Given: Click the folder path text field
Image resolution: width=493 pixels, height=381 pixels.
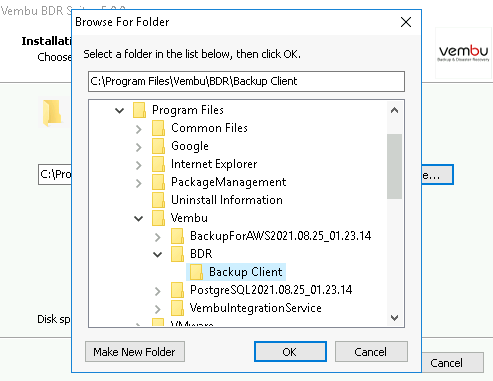Looking at the screenshot, I should pyautogui.click(x=246, y=81).
